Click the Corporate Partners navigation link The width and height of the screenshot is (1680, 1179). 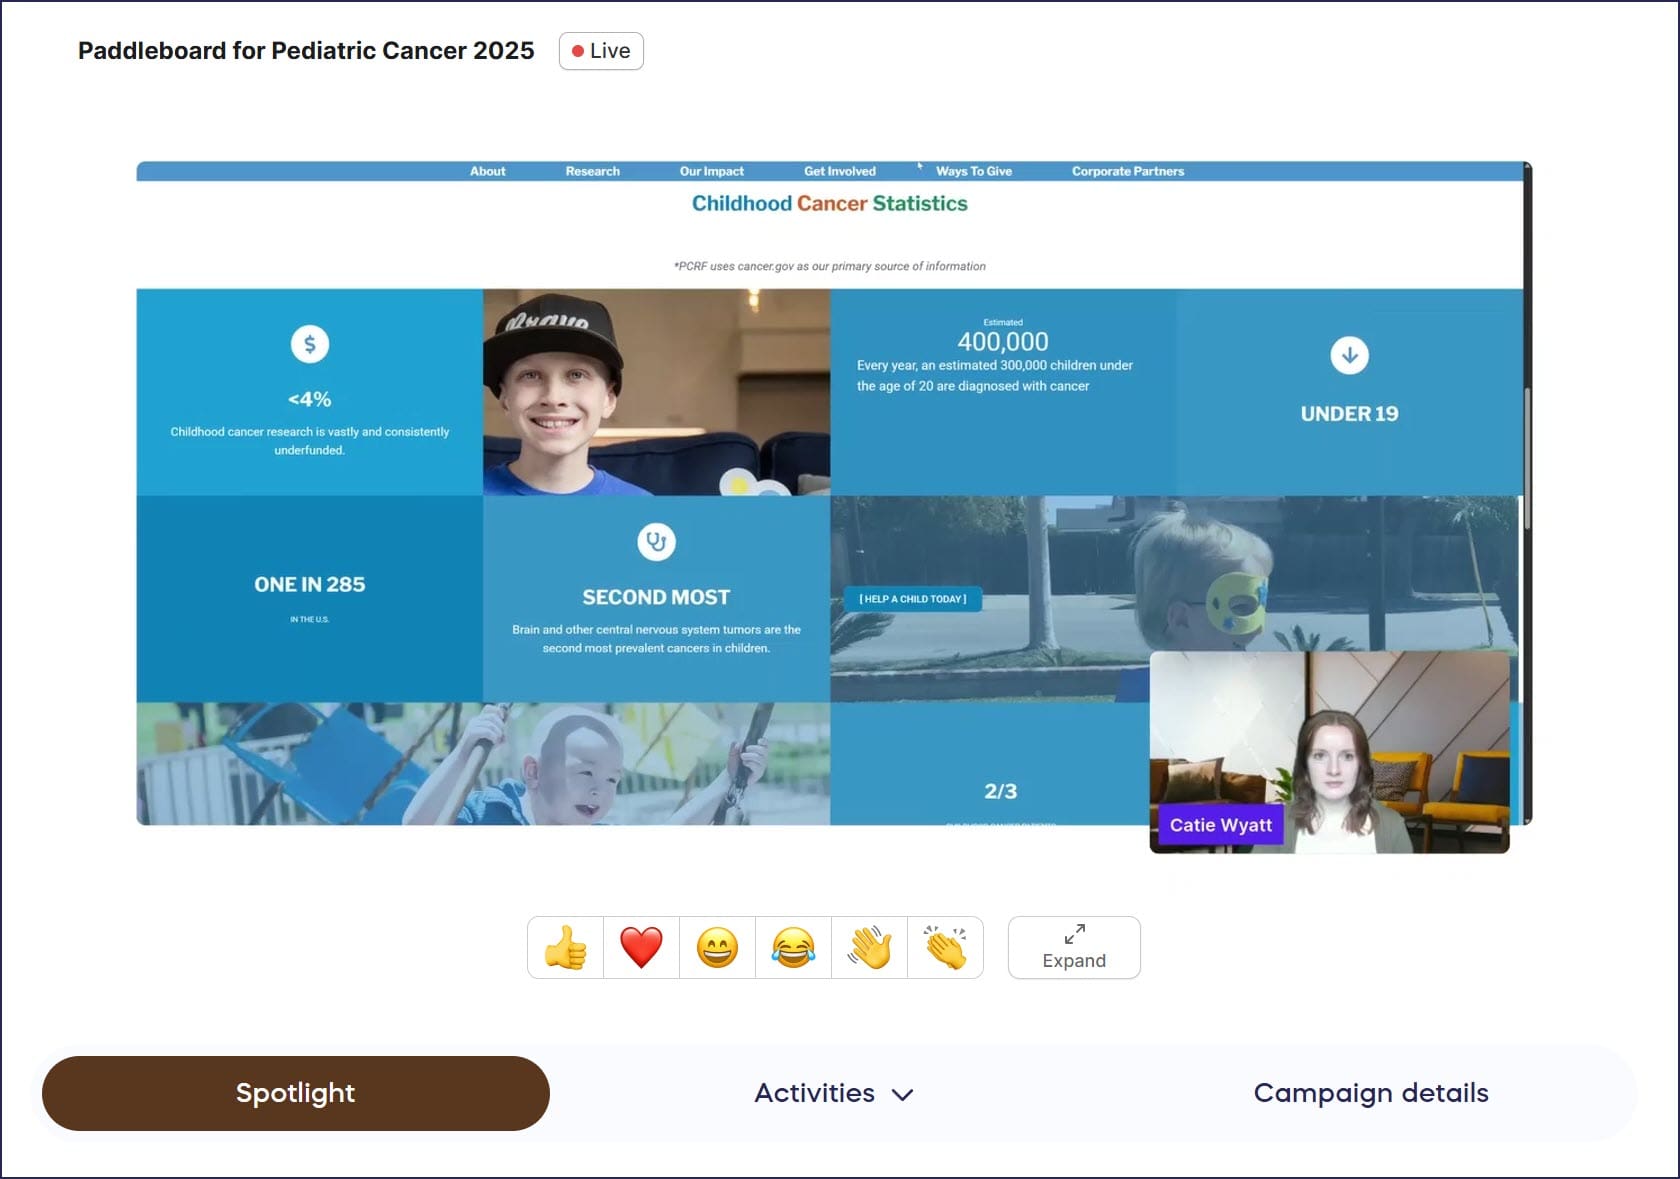[x=1127, y=171]
